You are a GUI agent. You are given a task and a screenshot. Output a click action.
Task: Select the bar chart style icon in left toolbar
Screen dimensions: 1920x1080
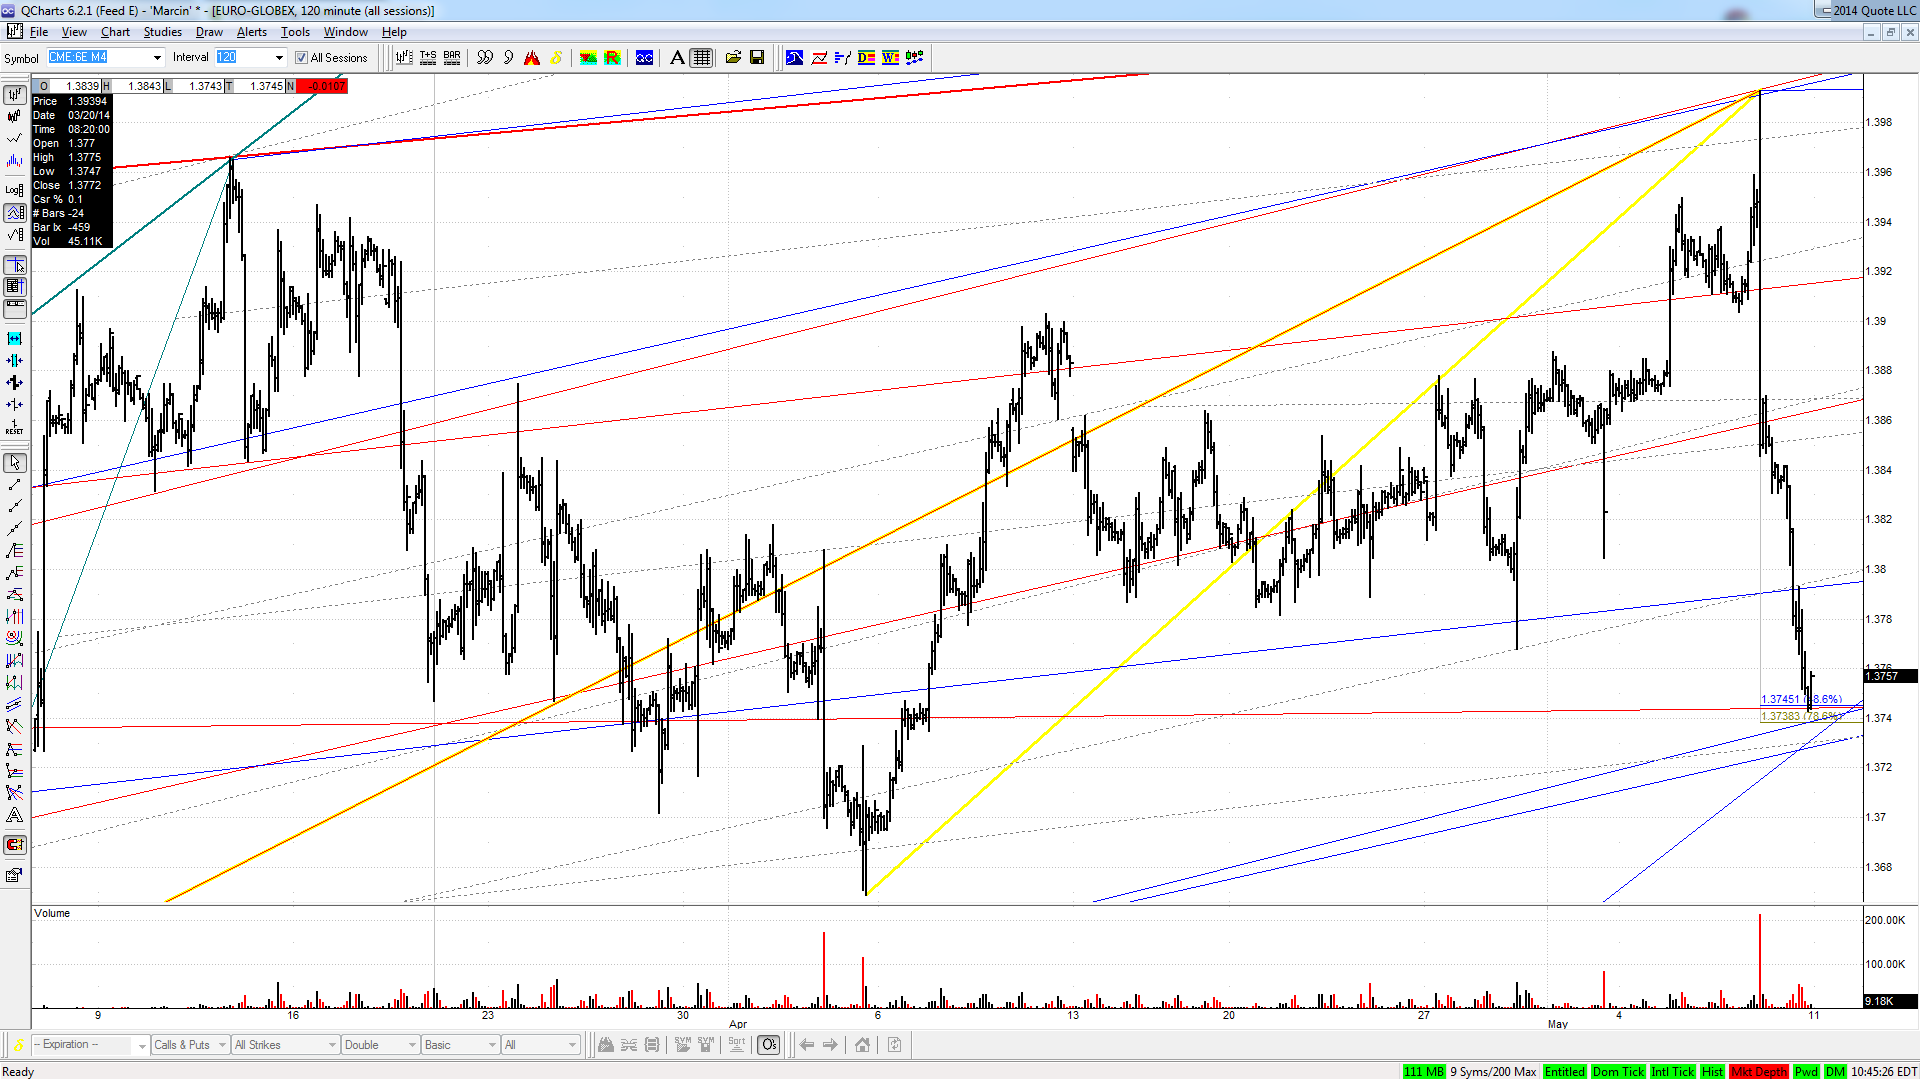coord(14,94)
